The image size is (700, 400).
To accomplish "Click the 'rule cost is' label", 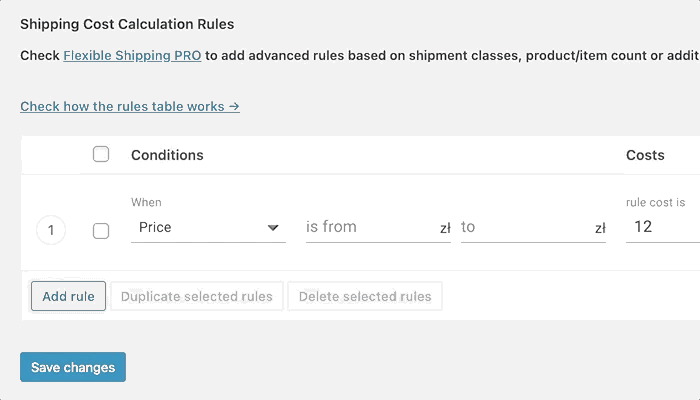I will click(657, 203).
